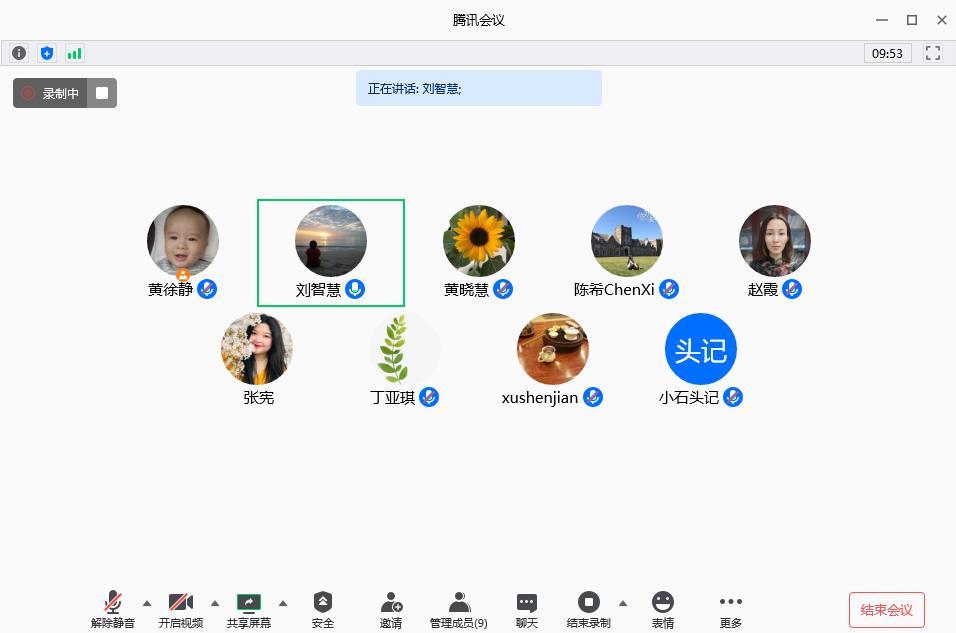
Task: Select 黄晓慧's sunflower avatar
Action: point(479,241)
